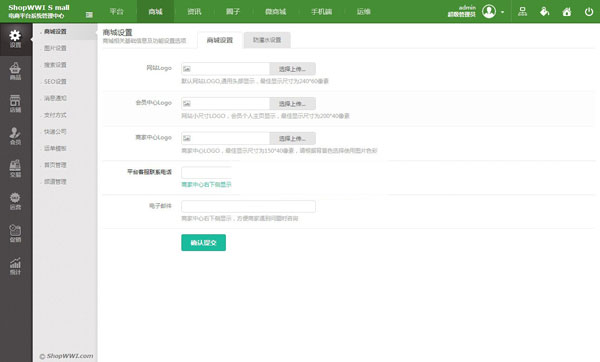Image resolution: width=600 pixels, height=362 pixels.
Task: Switch to the 平台 top menu
Action: tap(117, 11)
